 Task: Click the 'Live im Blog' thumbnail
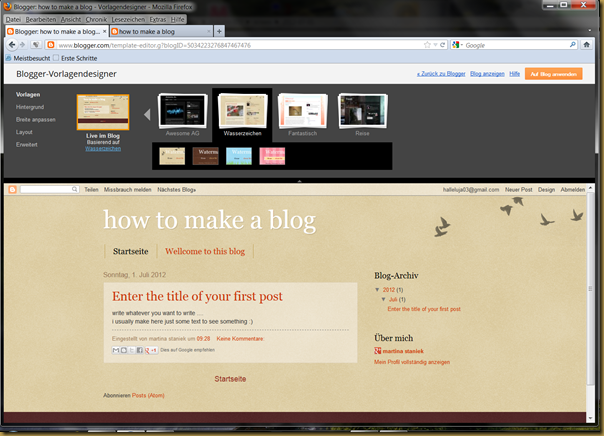(103, 112)
